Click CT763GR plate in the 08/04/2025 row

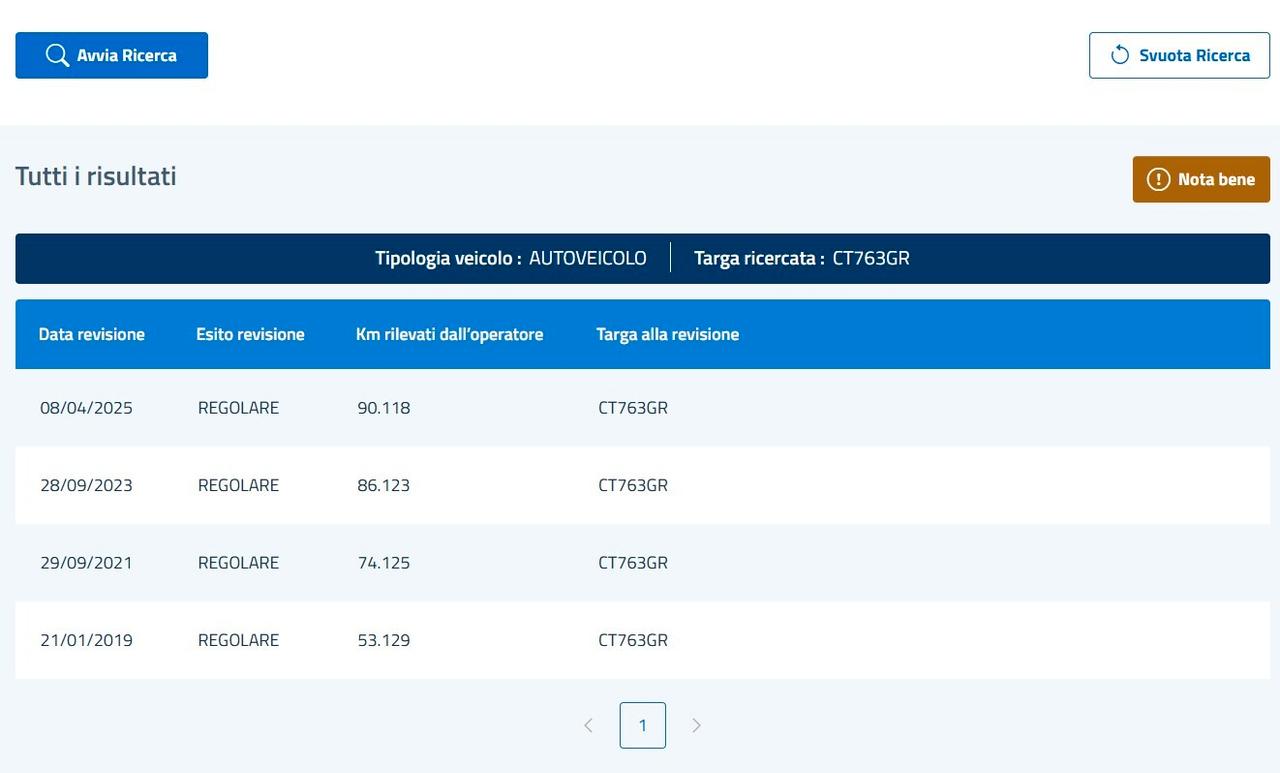[x=633, y=408]
